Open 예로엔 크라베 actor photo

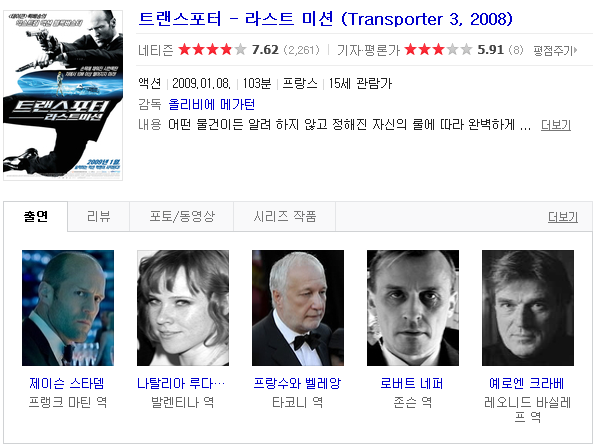click(528, 308)
